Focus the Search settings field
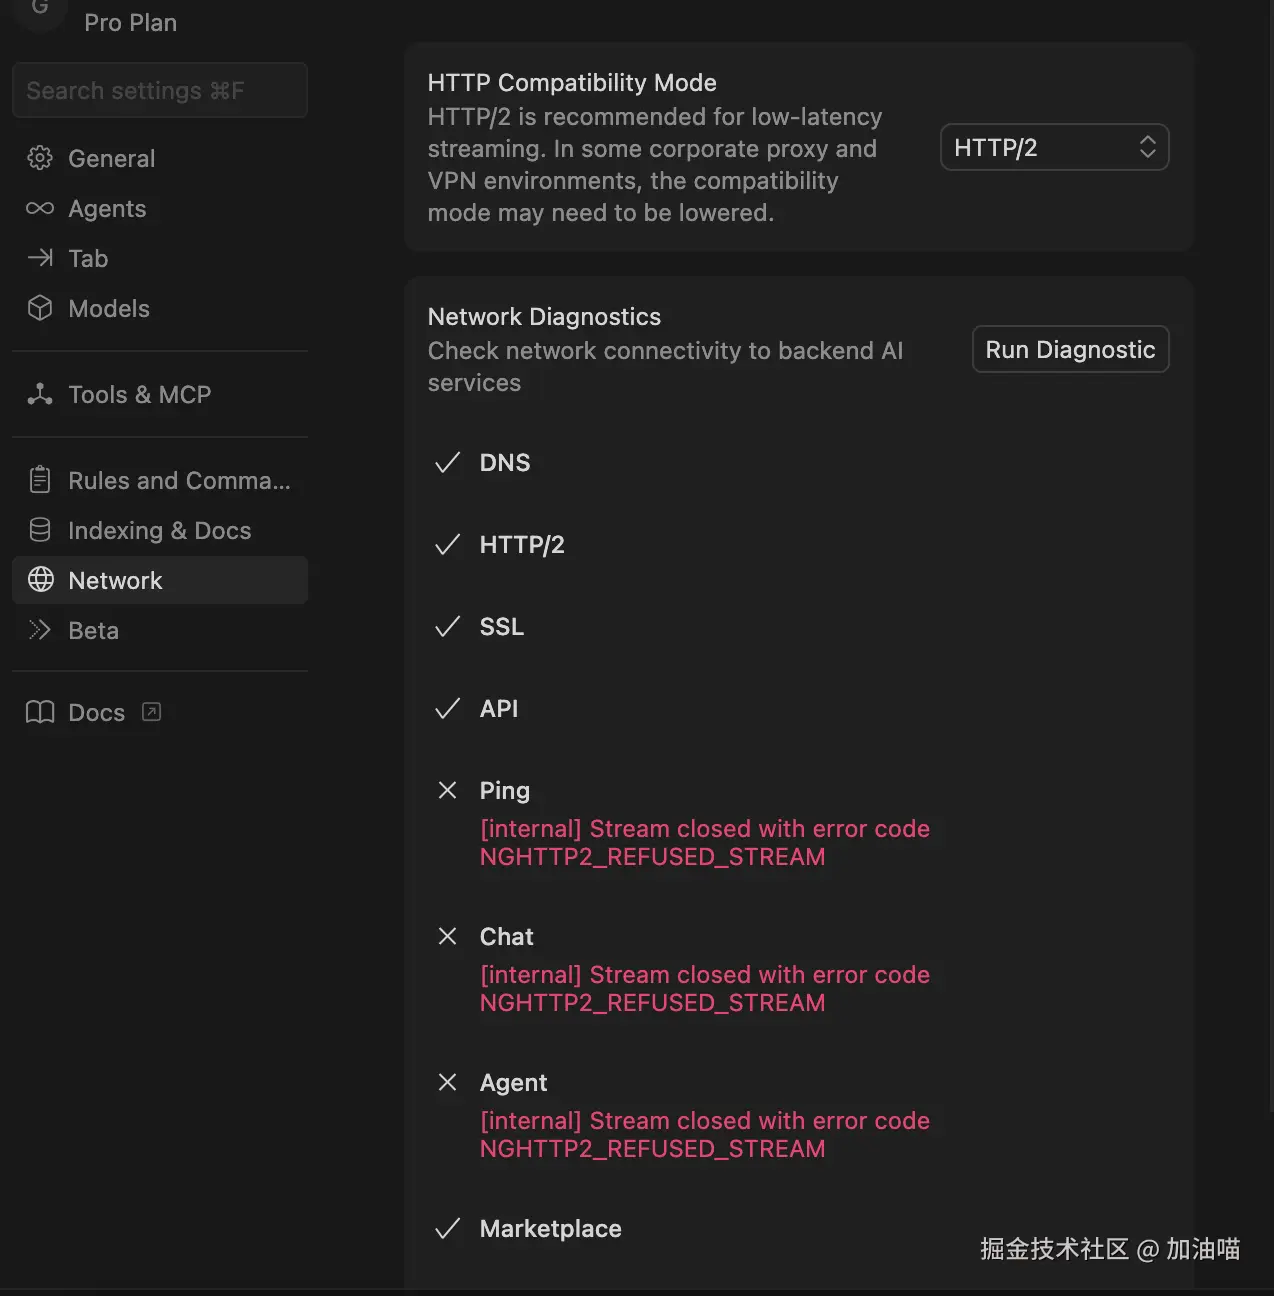 pyautogui.click(x=160, y=91)
